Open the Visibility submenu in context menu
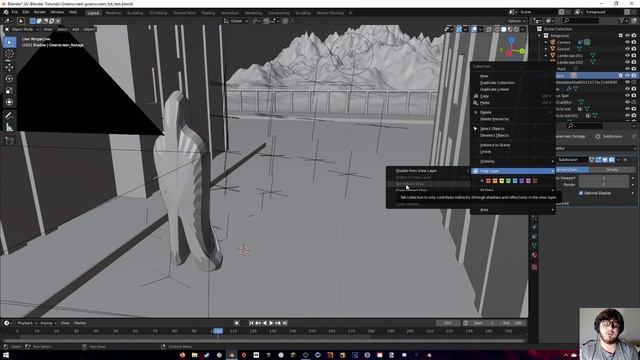This screenshot has width=640, height=360. click(x=513, y=161)
